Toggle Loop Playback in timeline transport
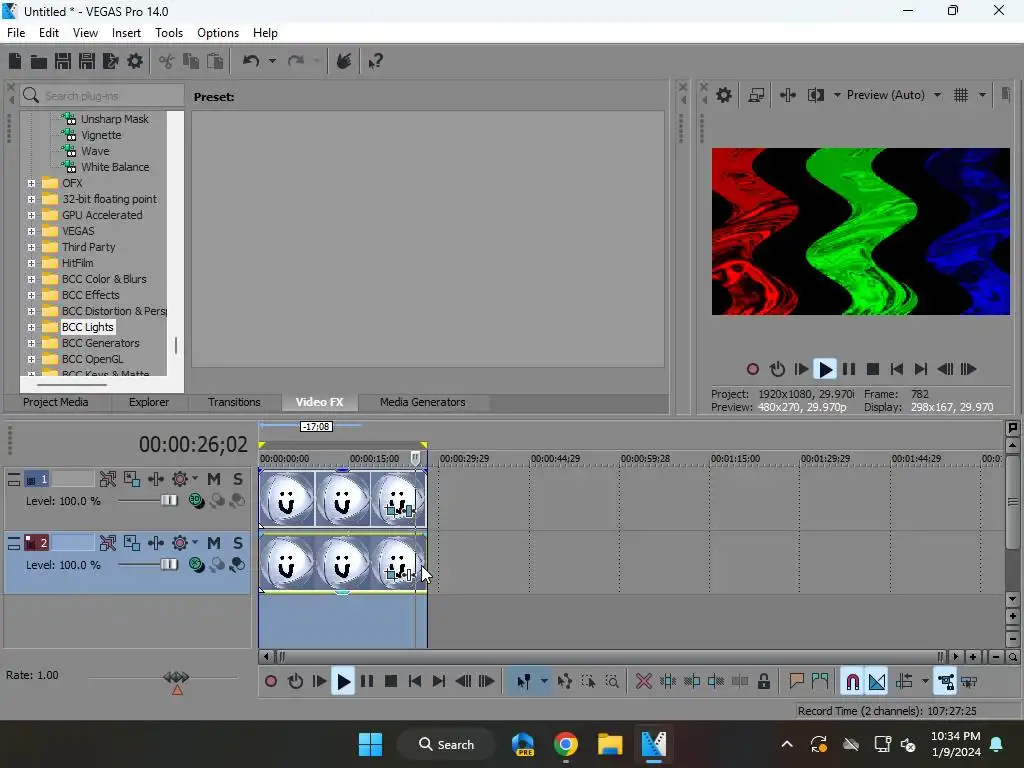 point(295,682)
